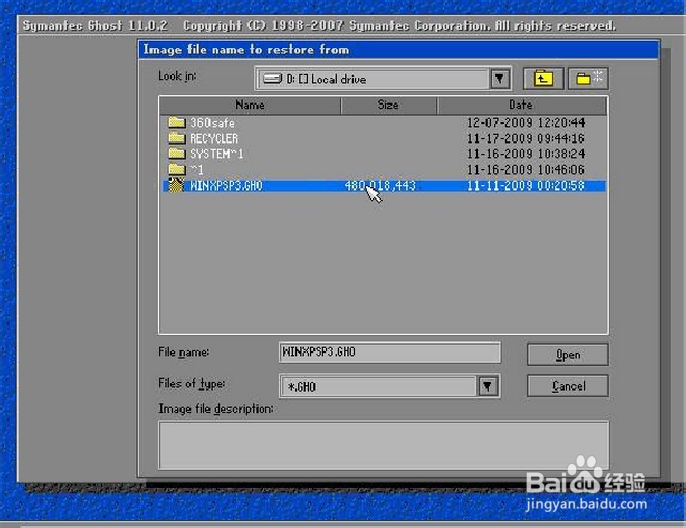Select the RECYCLER folder icon
Viewport: 686px width, 528px height.
(x=177, y=138)
